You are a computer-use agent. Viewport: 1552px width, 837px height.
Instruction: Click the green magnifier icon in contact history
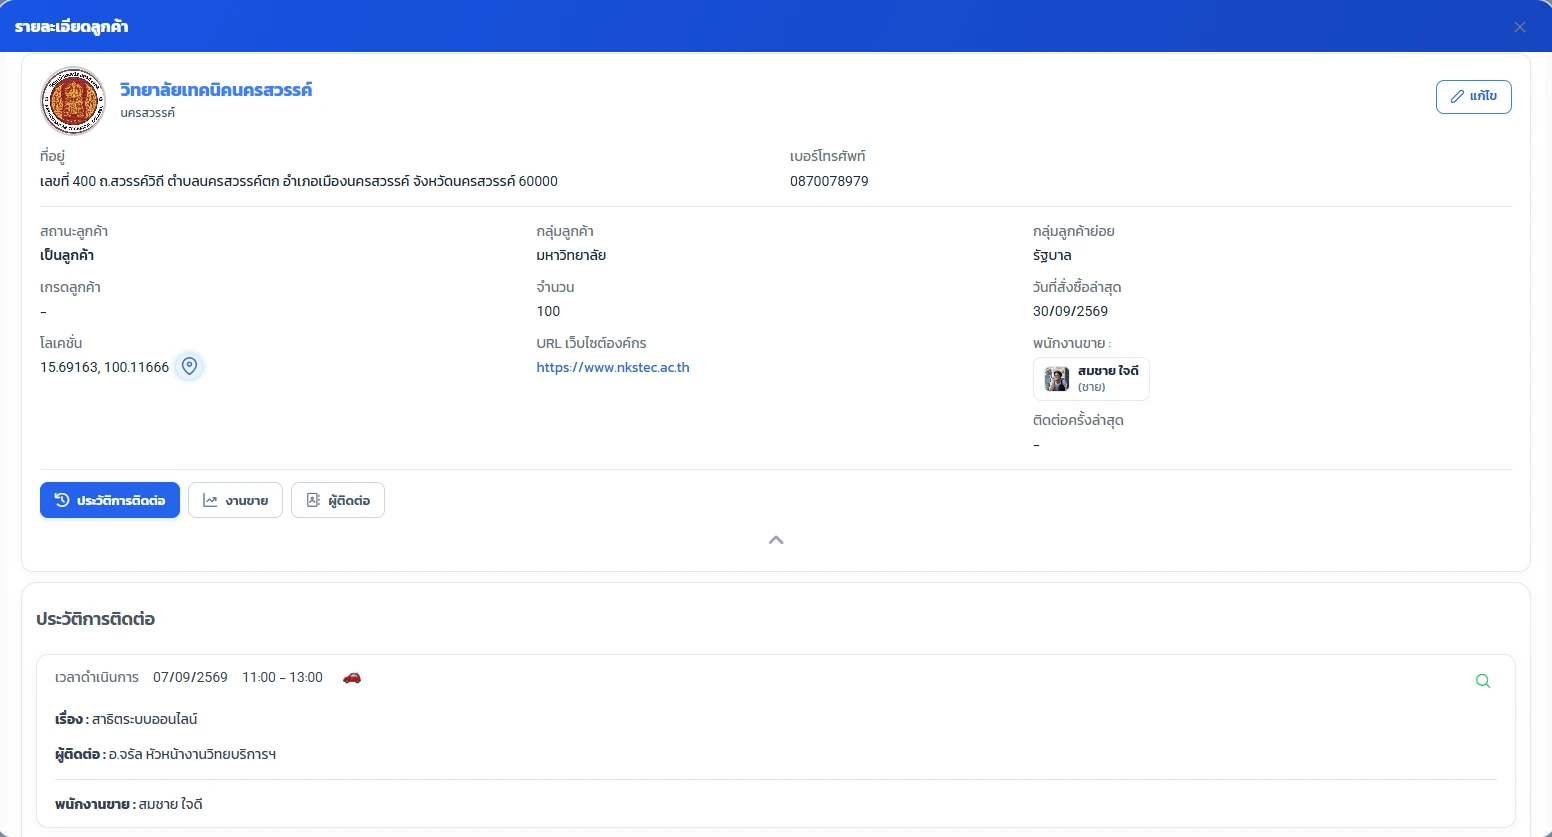coord(1483,681)
